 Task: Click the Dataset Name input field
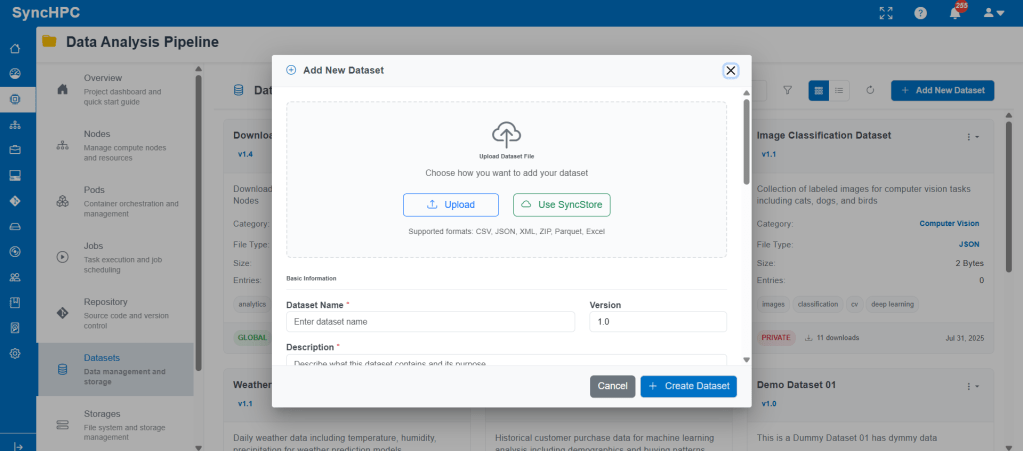(430, 322)
